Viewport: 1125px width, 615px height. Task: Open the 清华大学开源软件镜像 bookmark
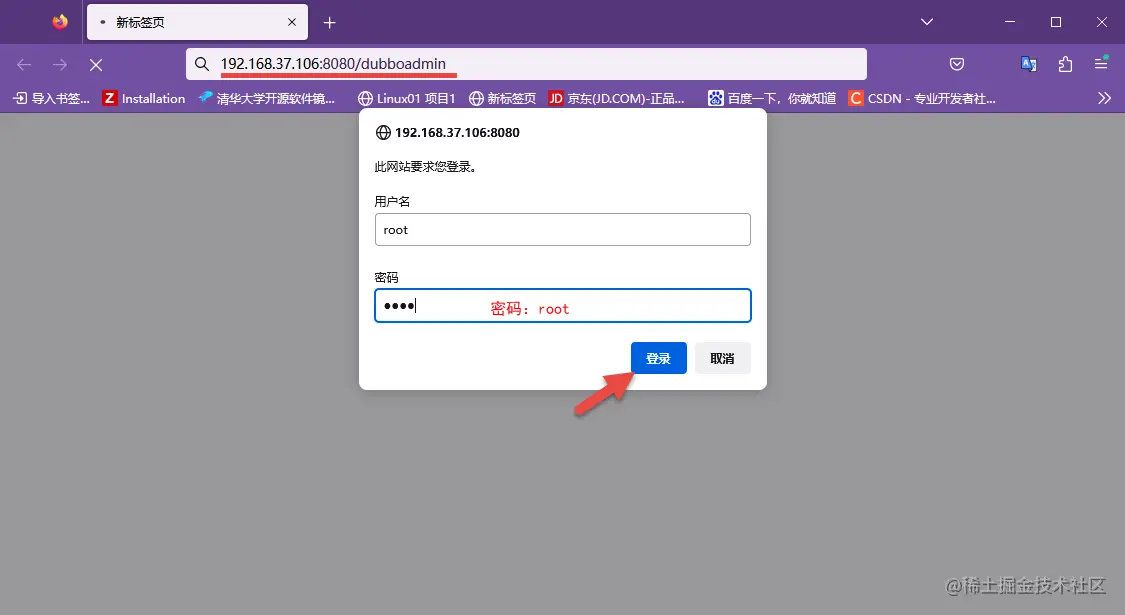(x=267, y=98)
